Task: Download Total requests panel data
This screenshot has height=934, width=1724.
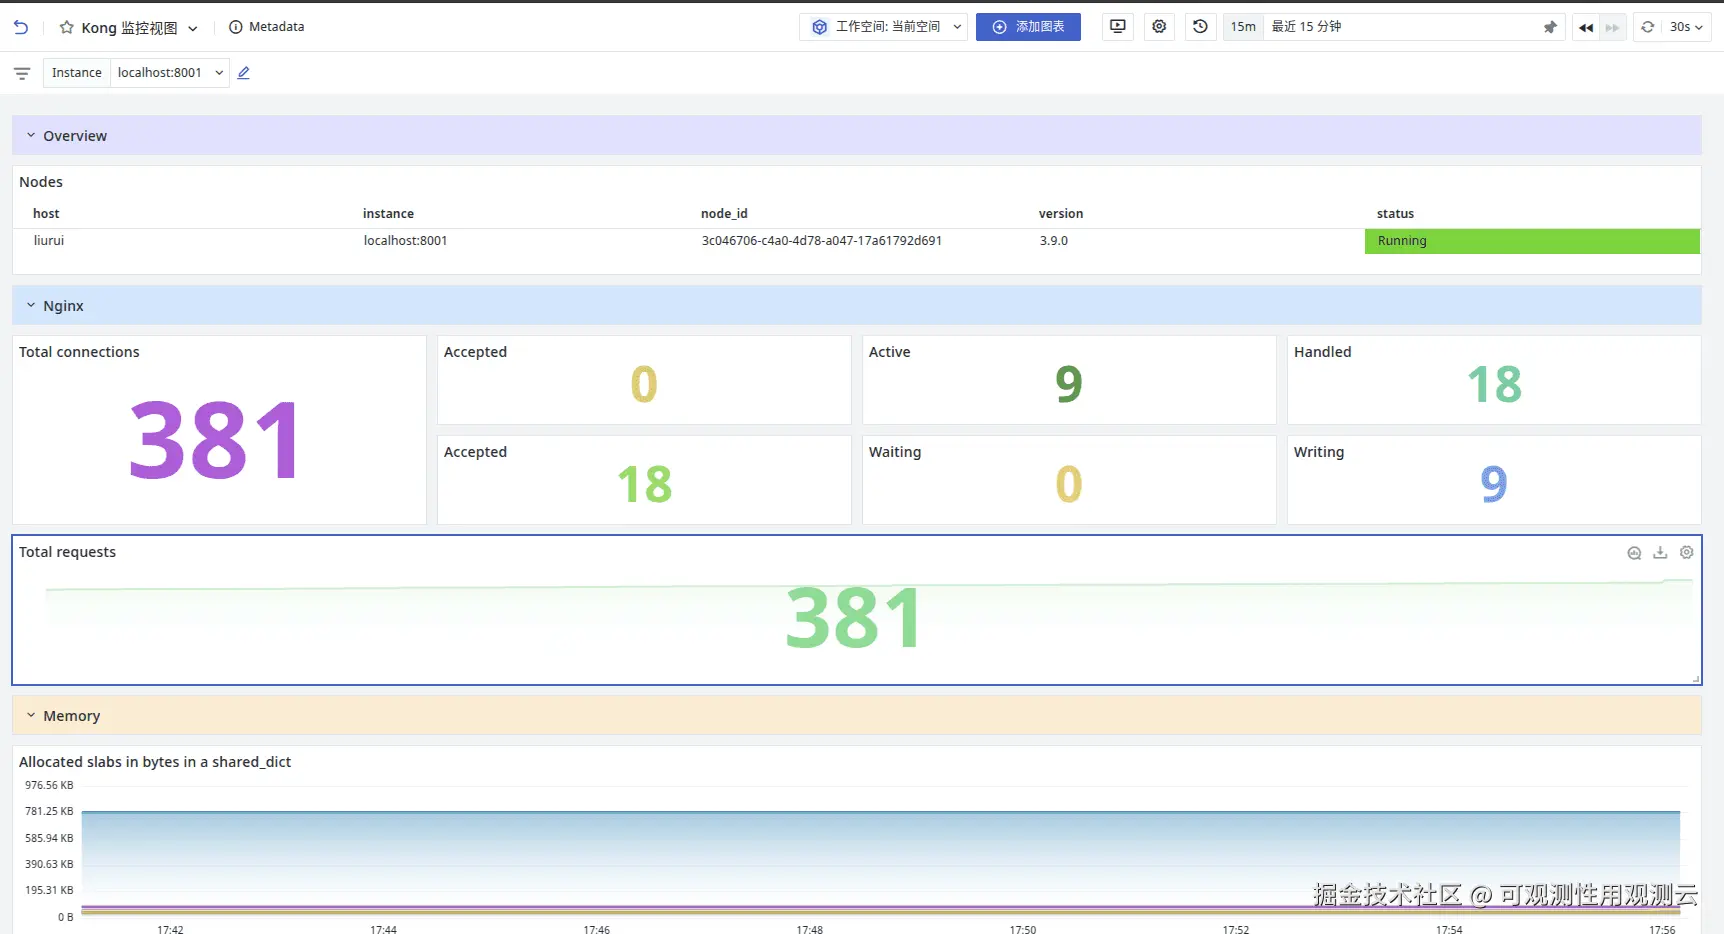Action: 1660,553
